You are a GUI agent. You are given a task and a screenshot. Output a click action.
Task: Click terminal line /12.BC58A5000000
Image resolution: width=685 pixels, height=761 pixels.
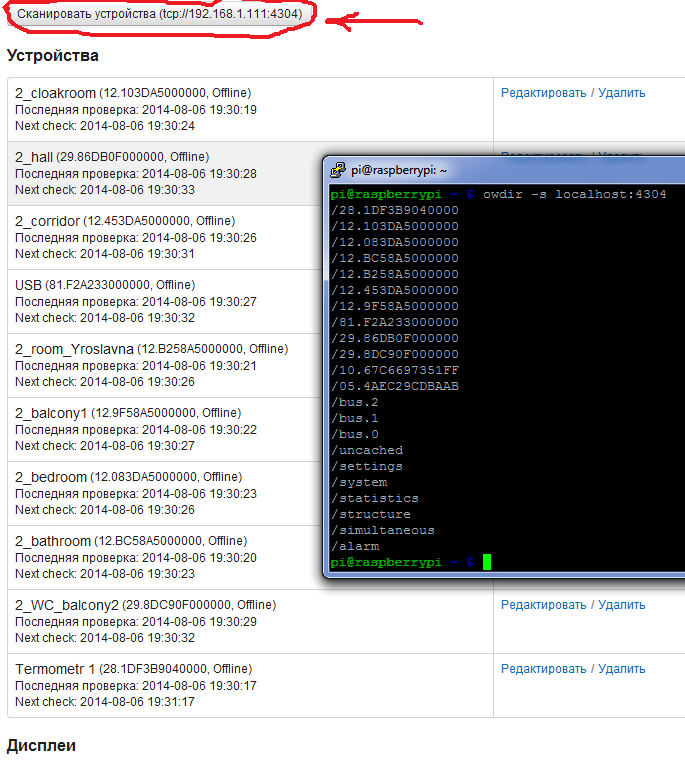[395, 258]
